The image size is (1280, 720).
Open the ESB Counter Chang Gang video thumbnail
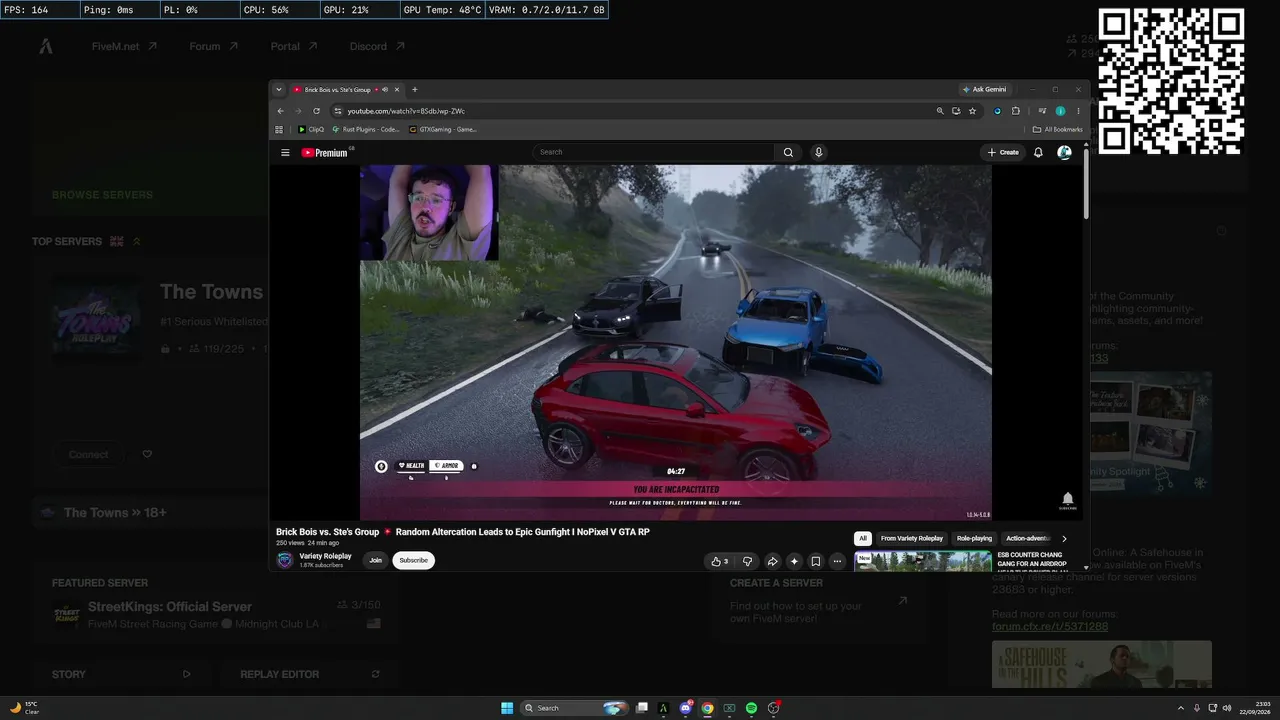[923, 562]
